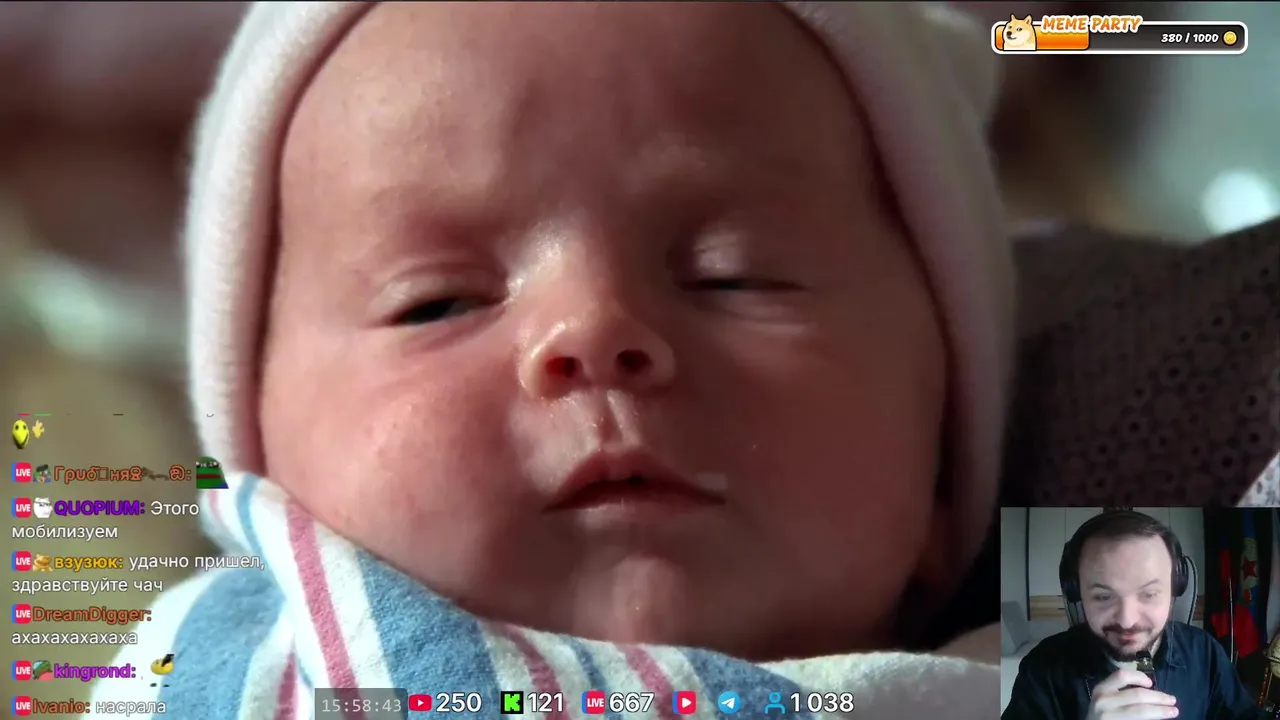Click the 380 / 1000 progress text

click(x=1189, y=38)
